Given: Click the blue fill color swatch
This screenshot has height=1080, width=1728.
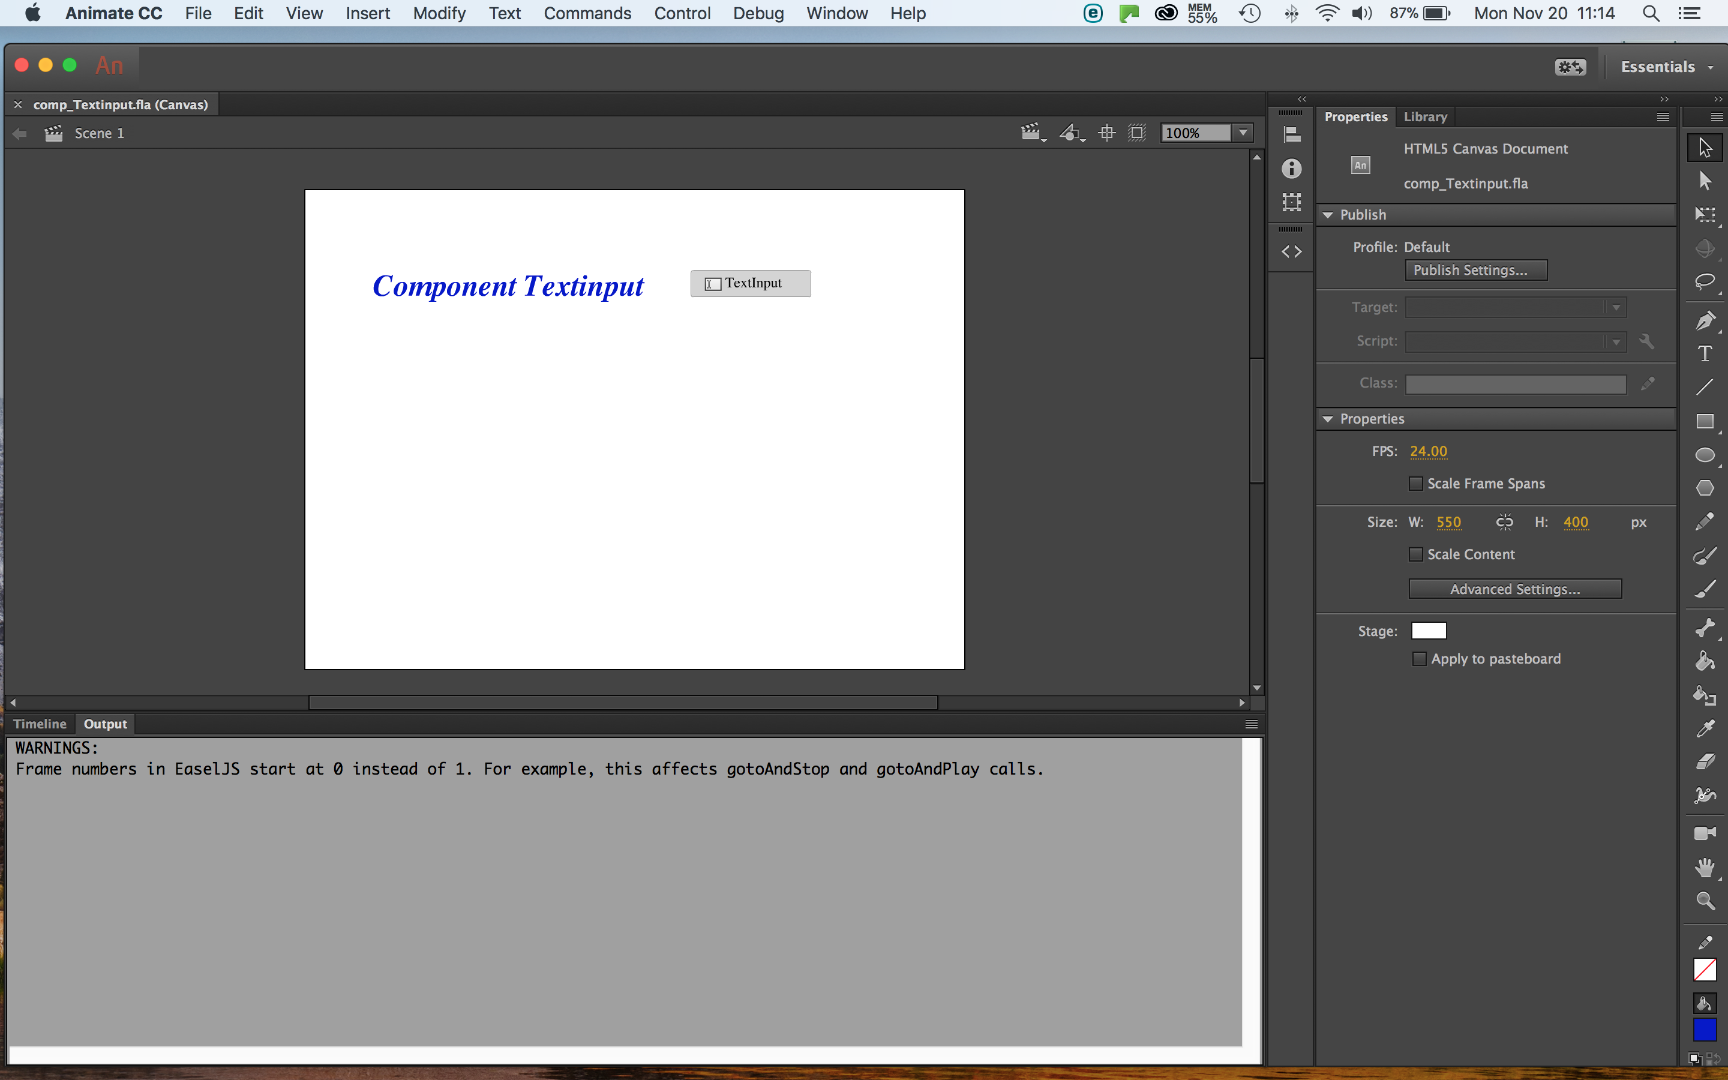Looking at the screenshot, I should [1705, 1030].
